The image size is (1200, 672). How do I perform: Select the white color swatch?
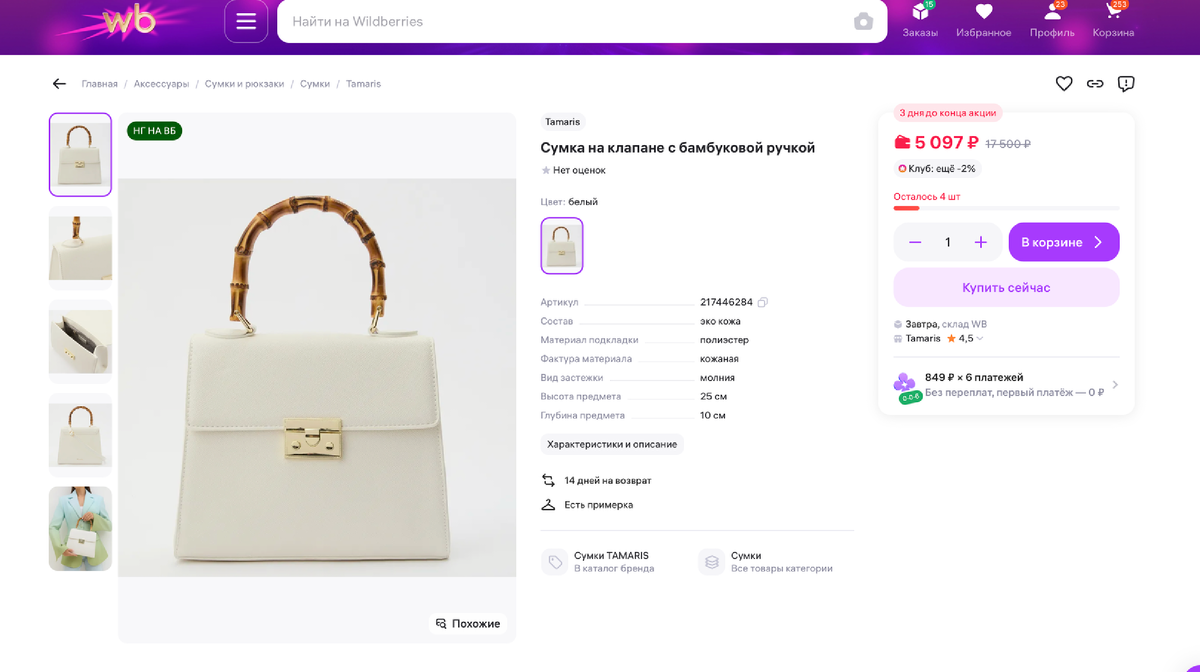(562, 245)
